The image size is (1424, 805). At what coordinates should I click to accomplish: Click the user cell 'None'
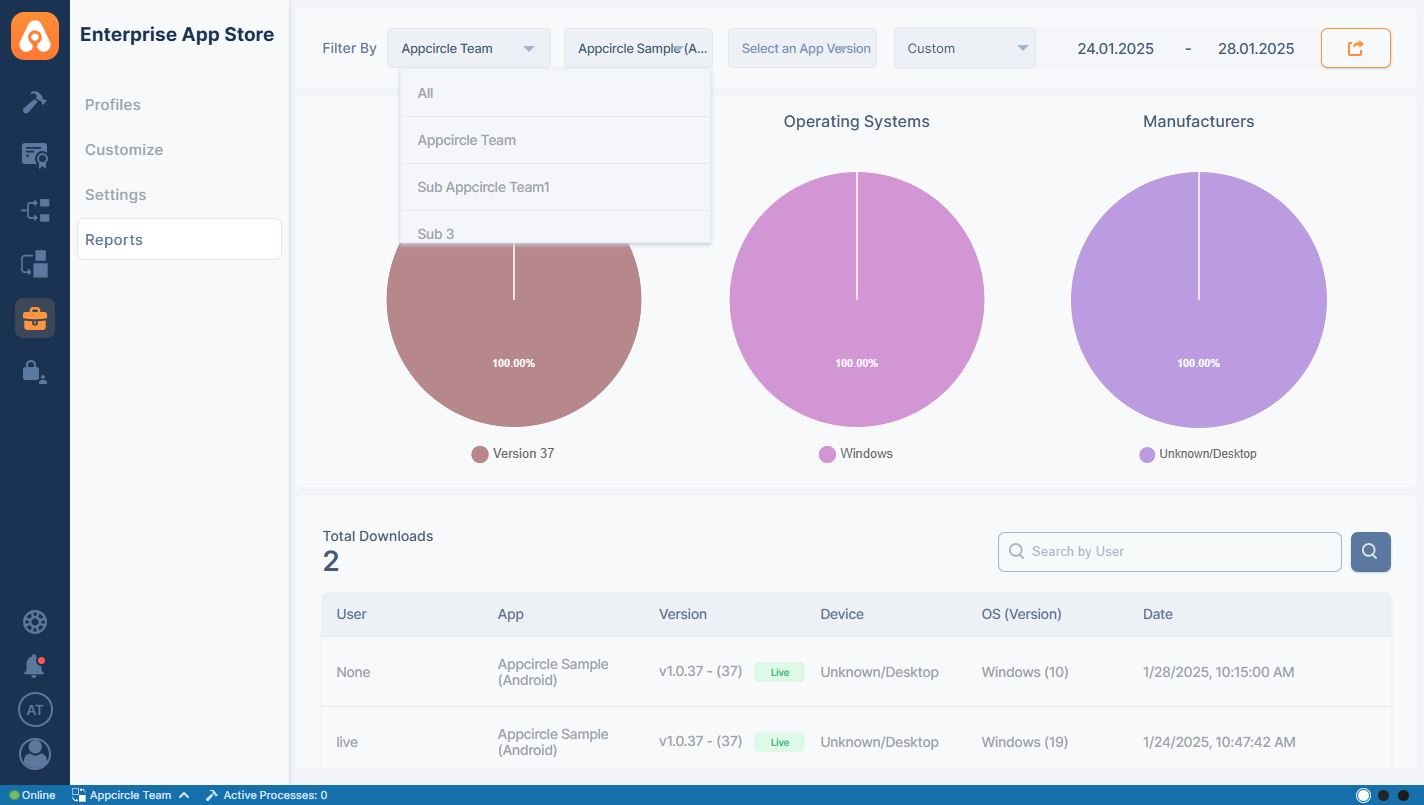tap(354, 672)
